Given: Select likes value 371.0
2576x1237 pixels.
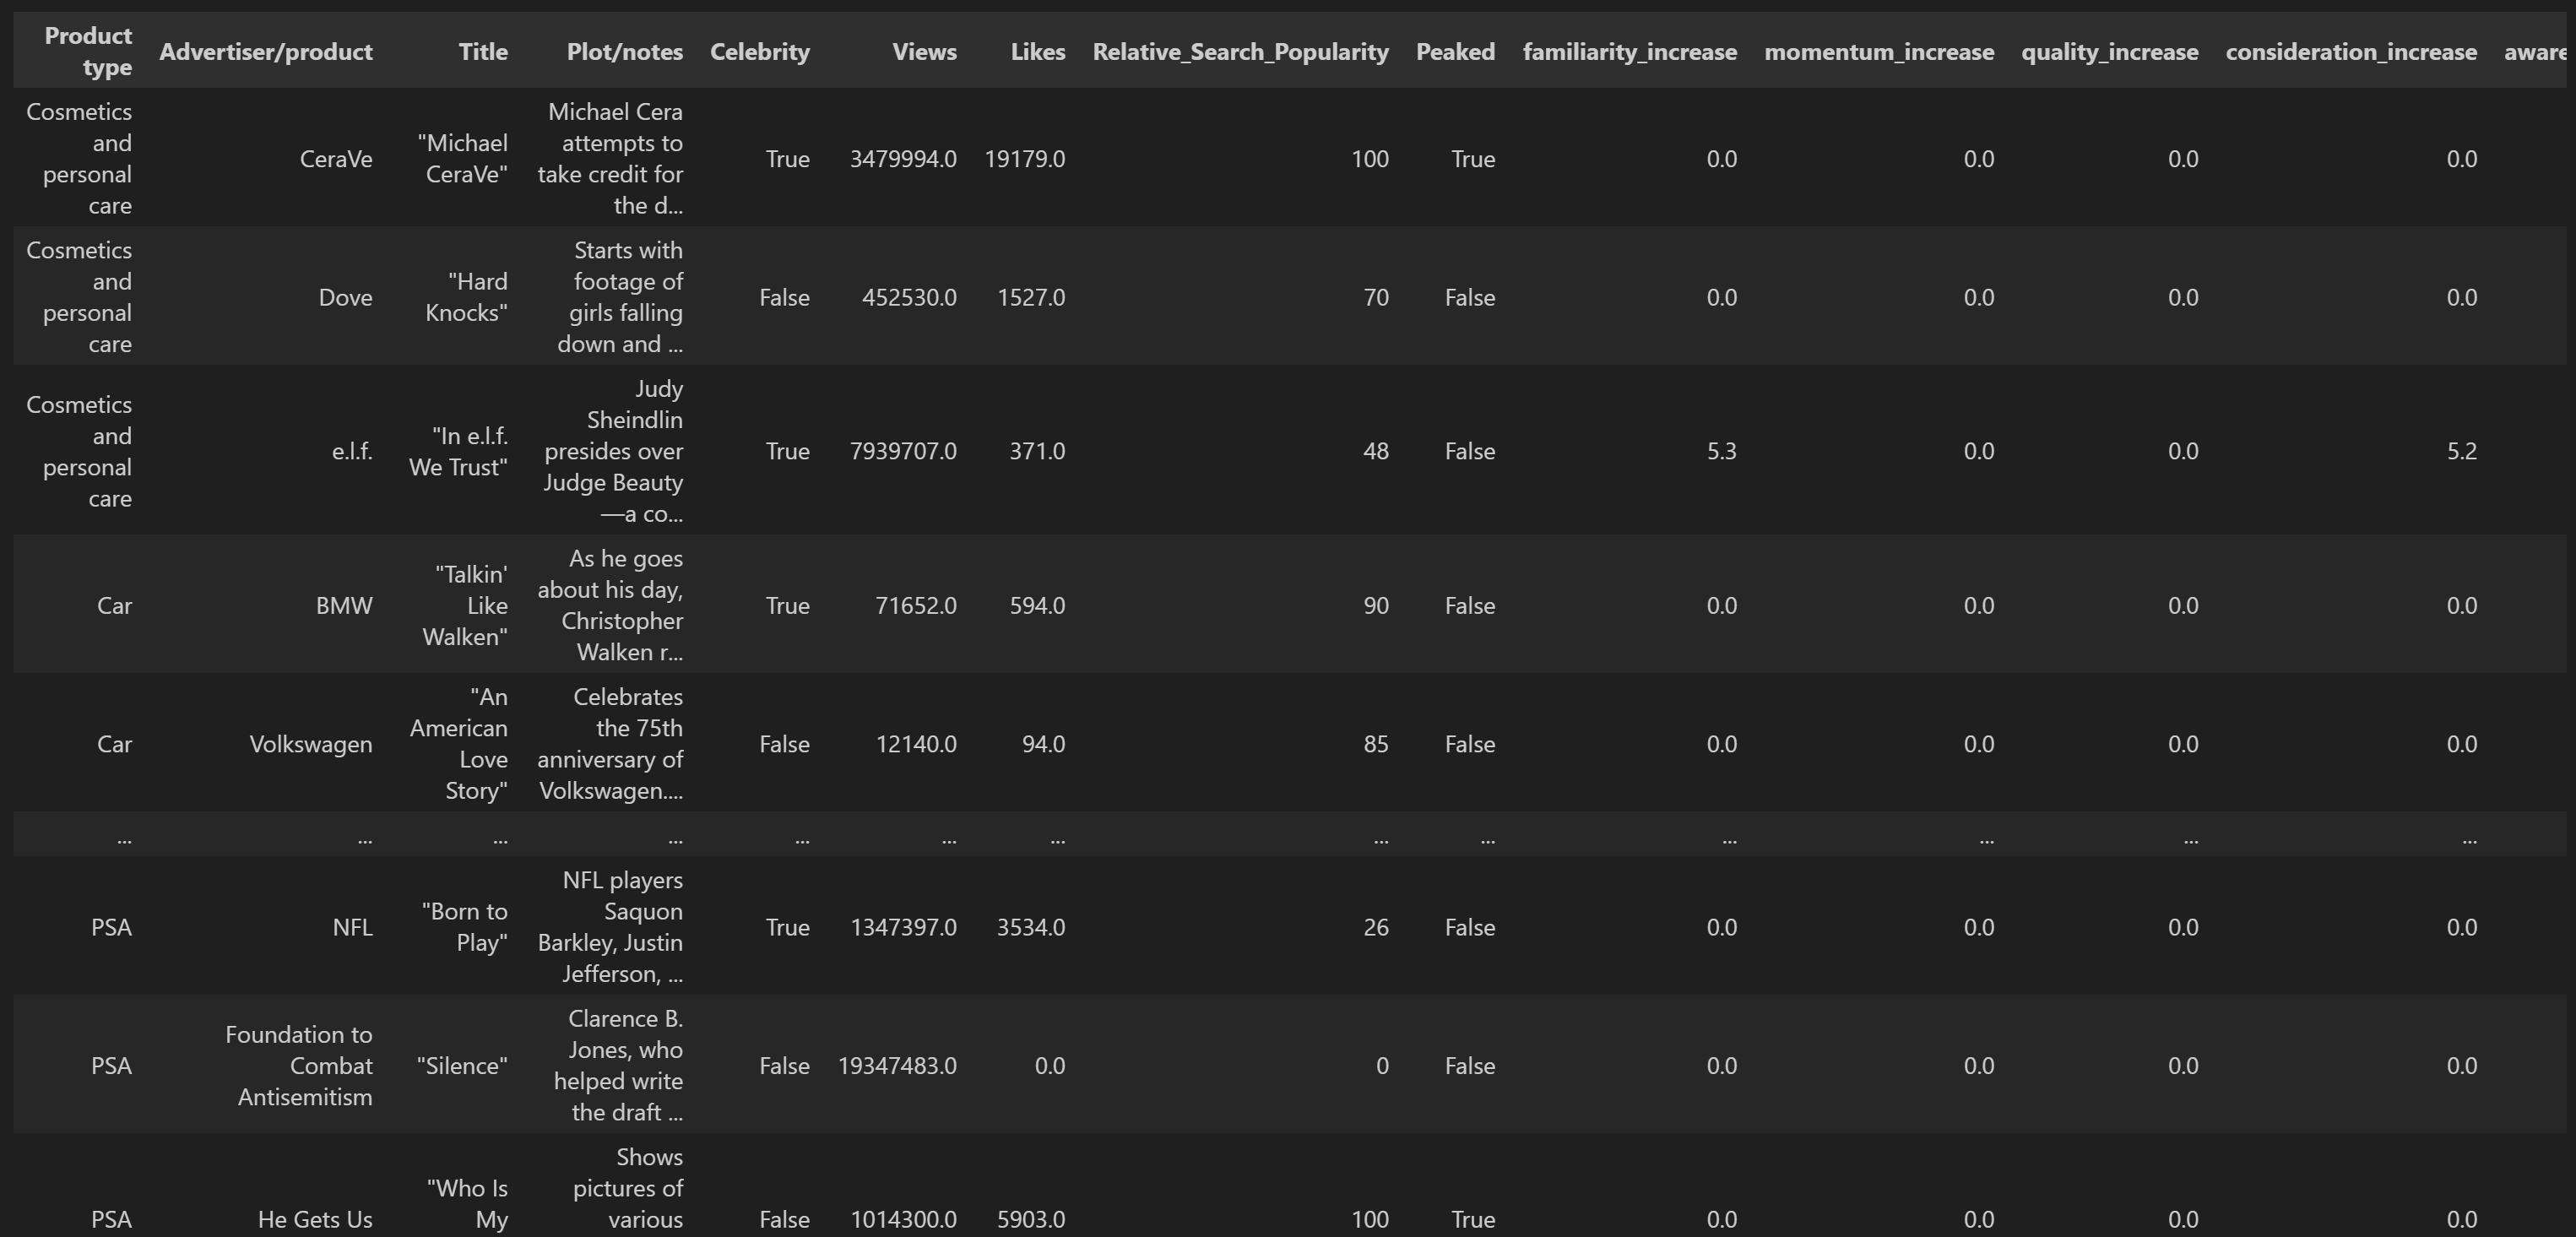Looking at the screenshot, I should [1037, 451].
